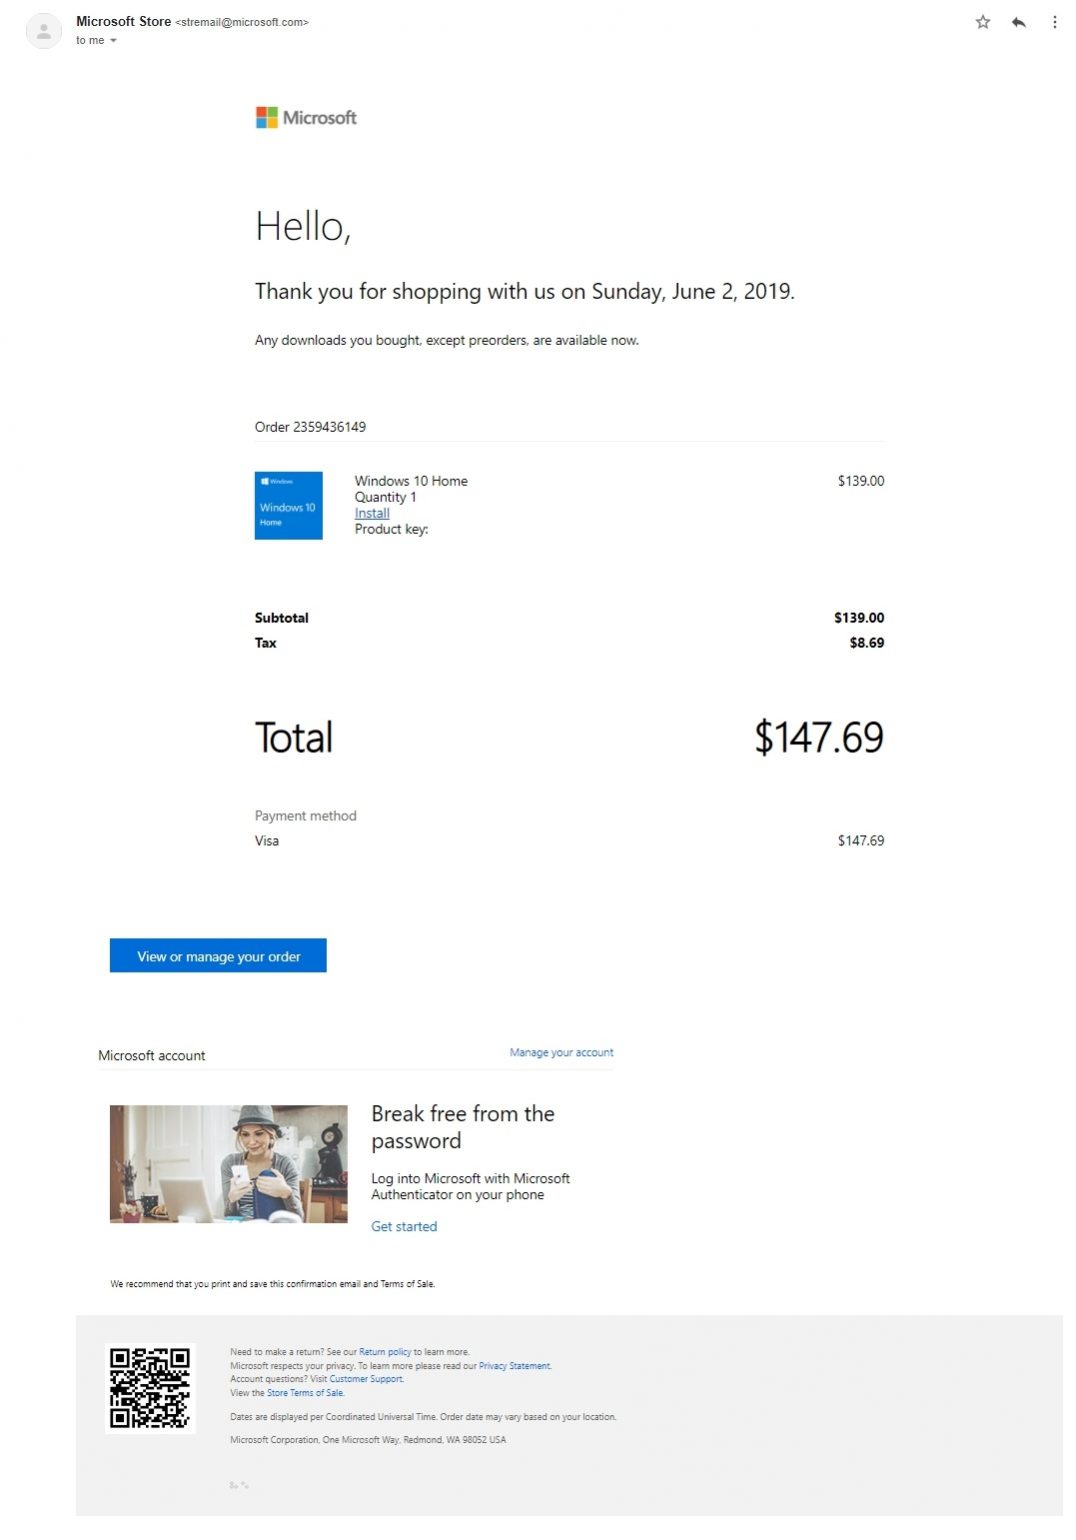The height and width of the screenshot is (1540, 1076).
Task: Click 'View or manage your order'
Action: pos(217,956)
